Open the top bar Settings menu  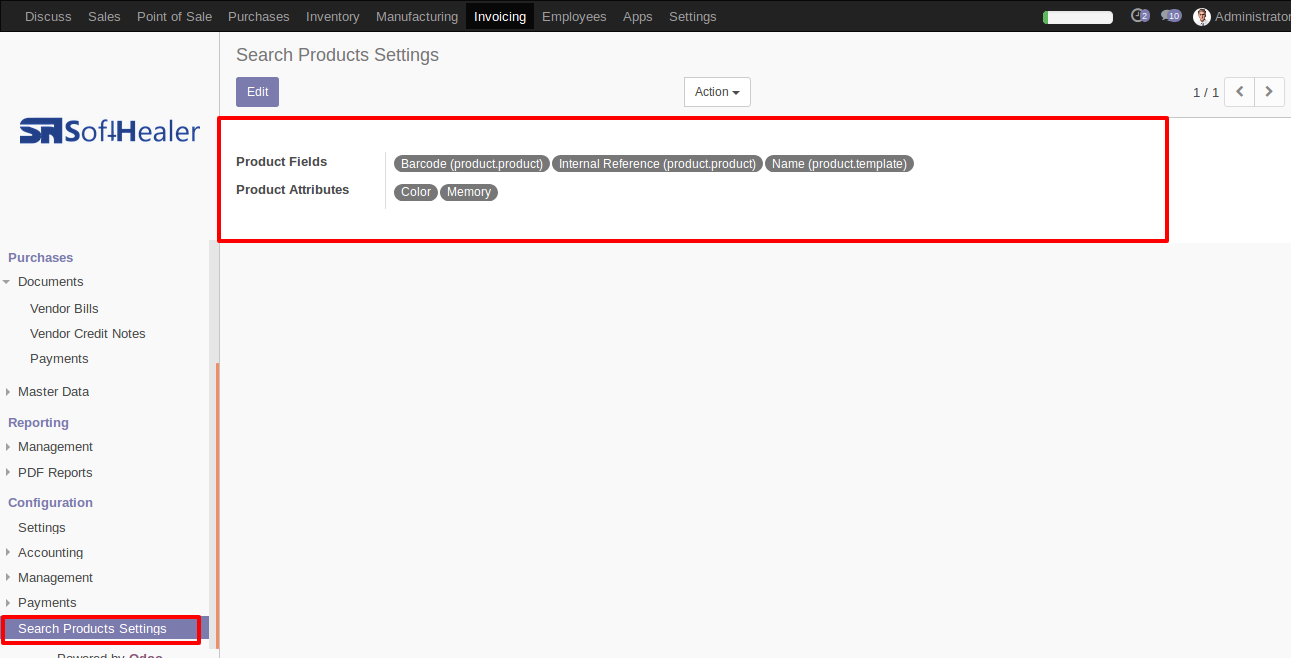(693, 16)
